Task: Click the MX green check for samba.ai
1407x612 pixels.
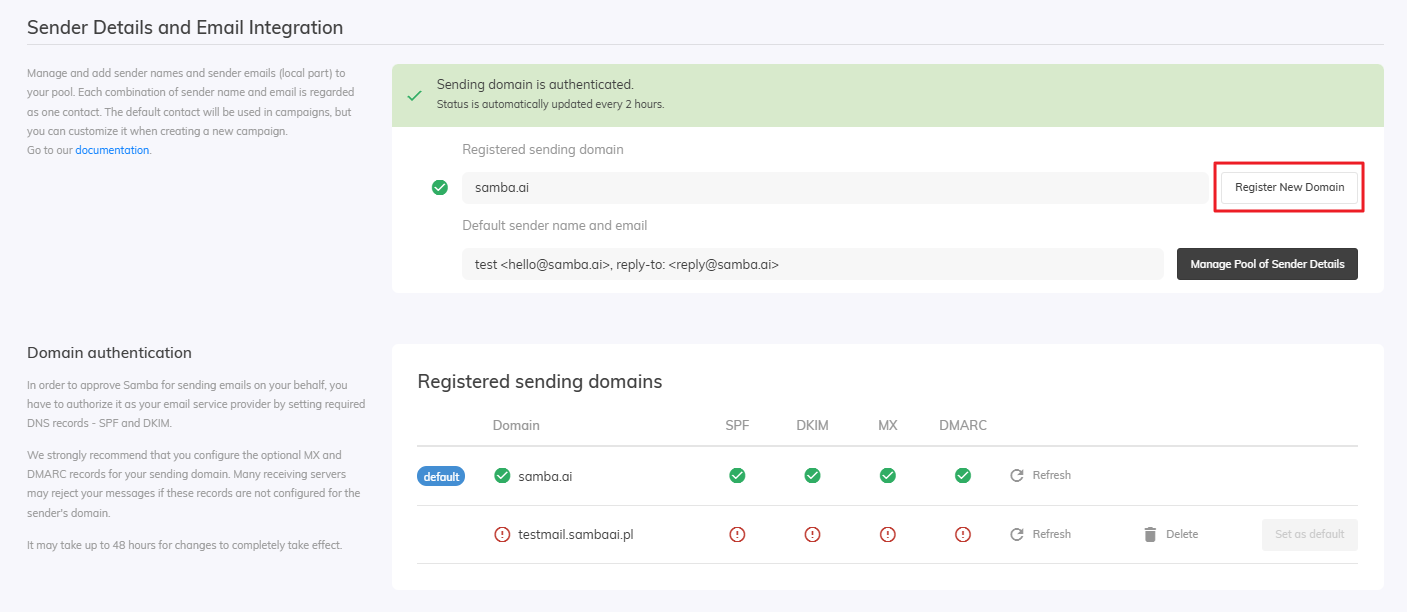Action: pos(887,475)
